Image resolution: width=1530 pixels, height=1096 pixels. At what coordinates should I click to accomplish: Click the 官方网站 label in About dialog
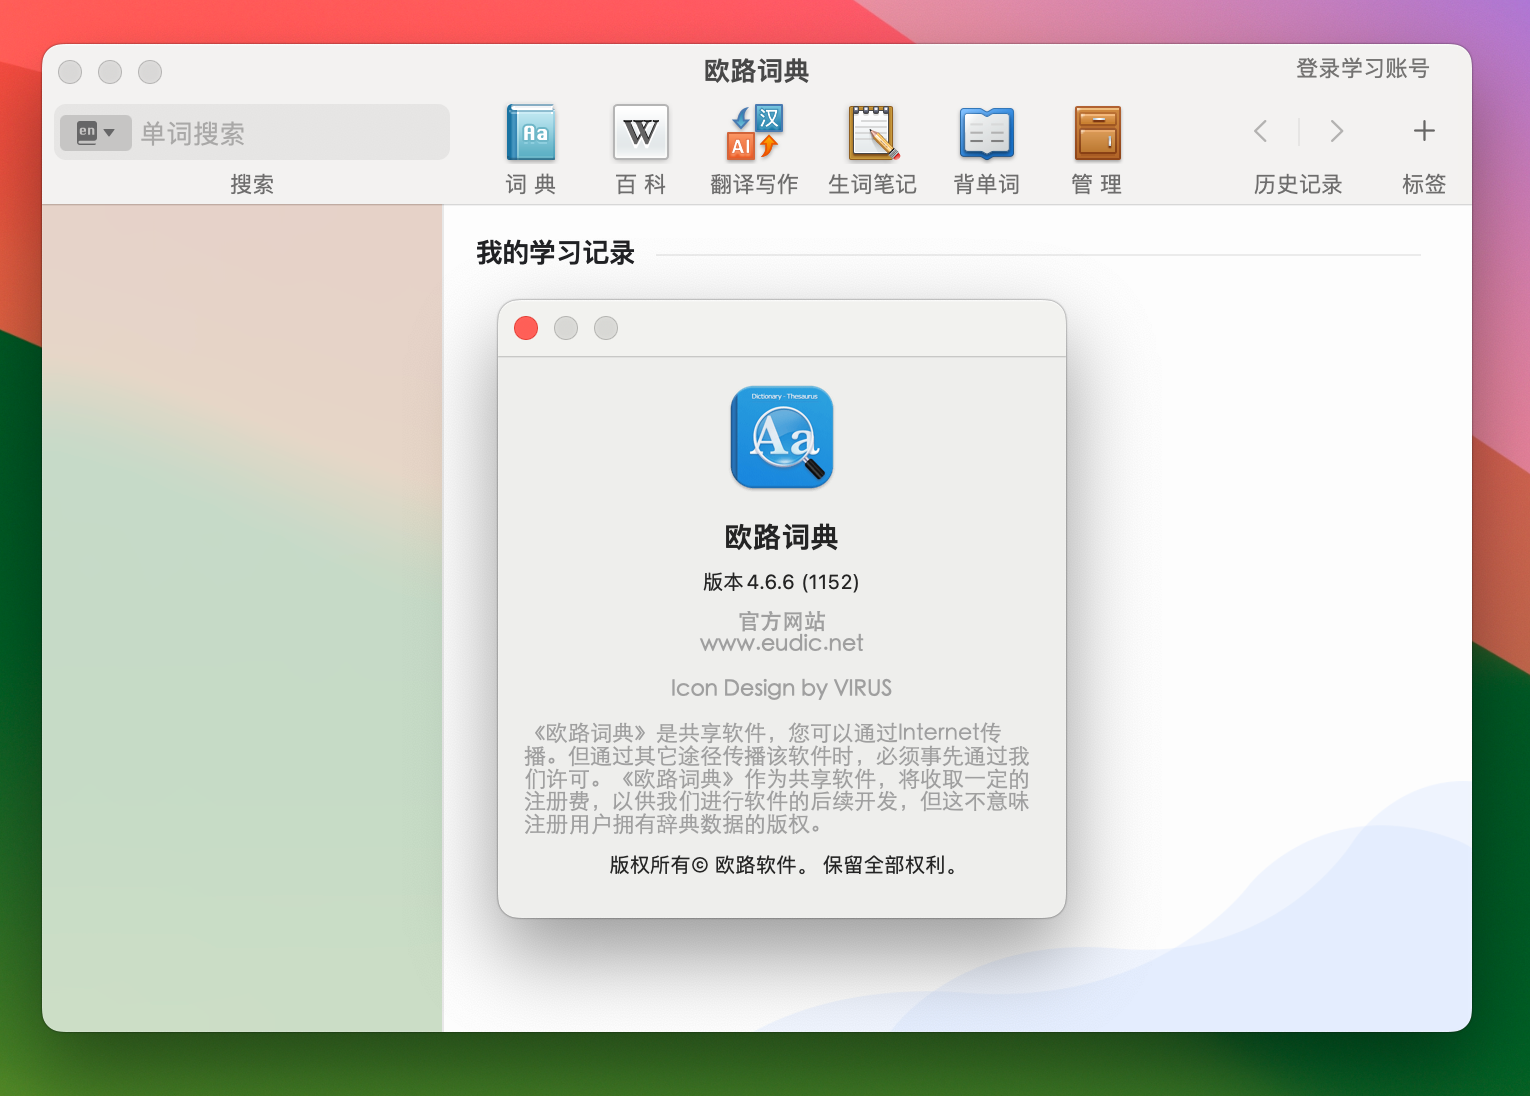(x=782, y=621)
